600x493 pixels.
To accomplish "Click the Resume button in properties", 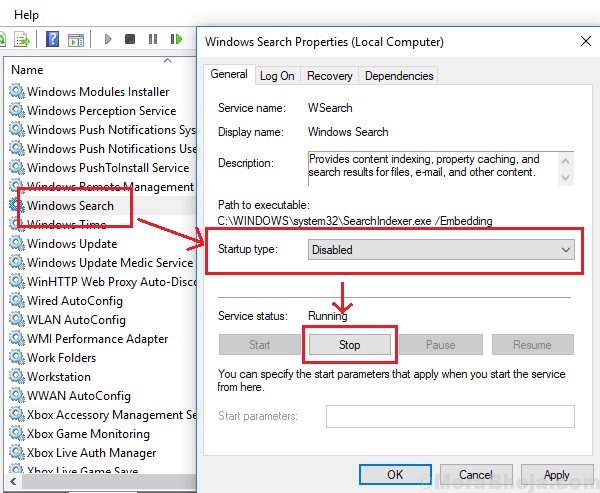I will (532, 344).
